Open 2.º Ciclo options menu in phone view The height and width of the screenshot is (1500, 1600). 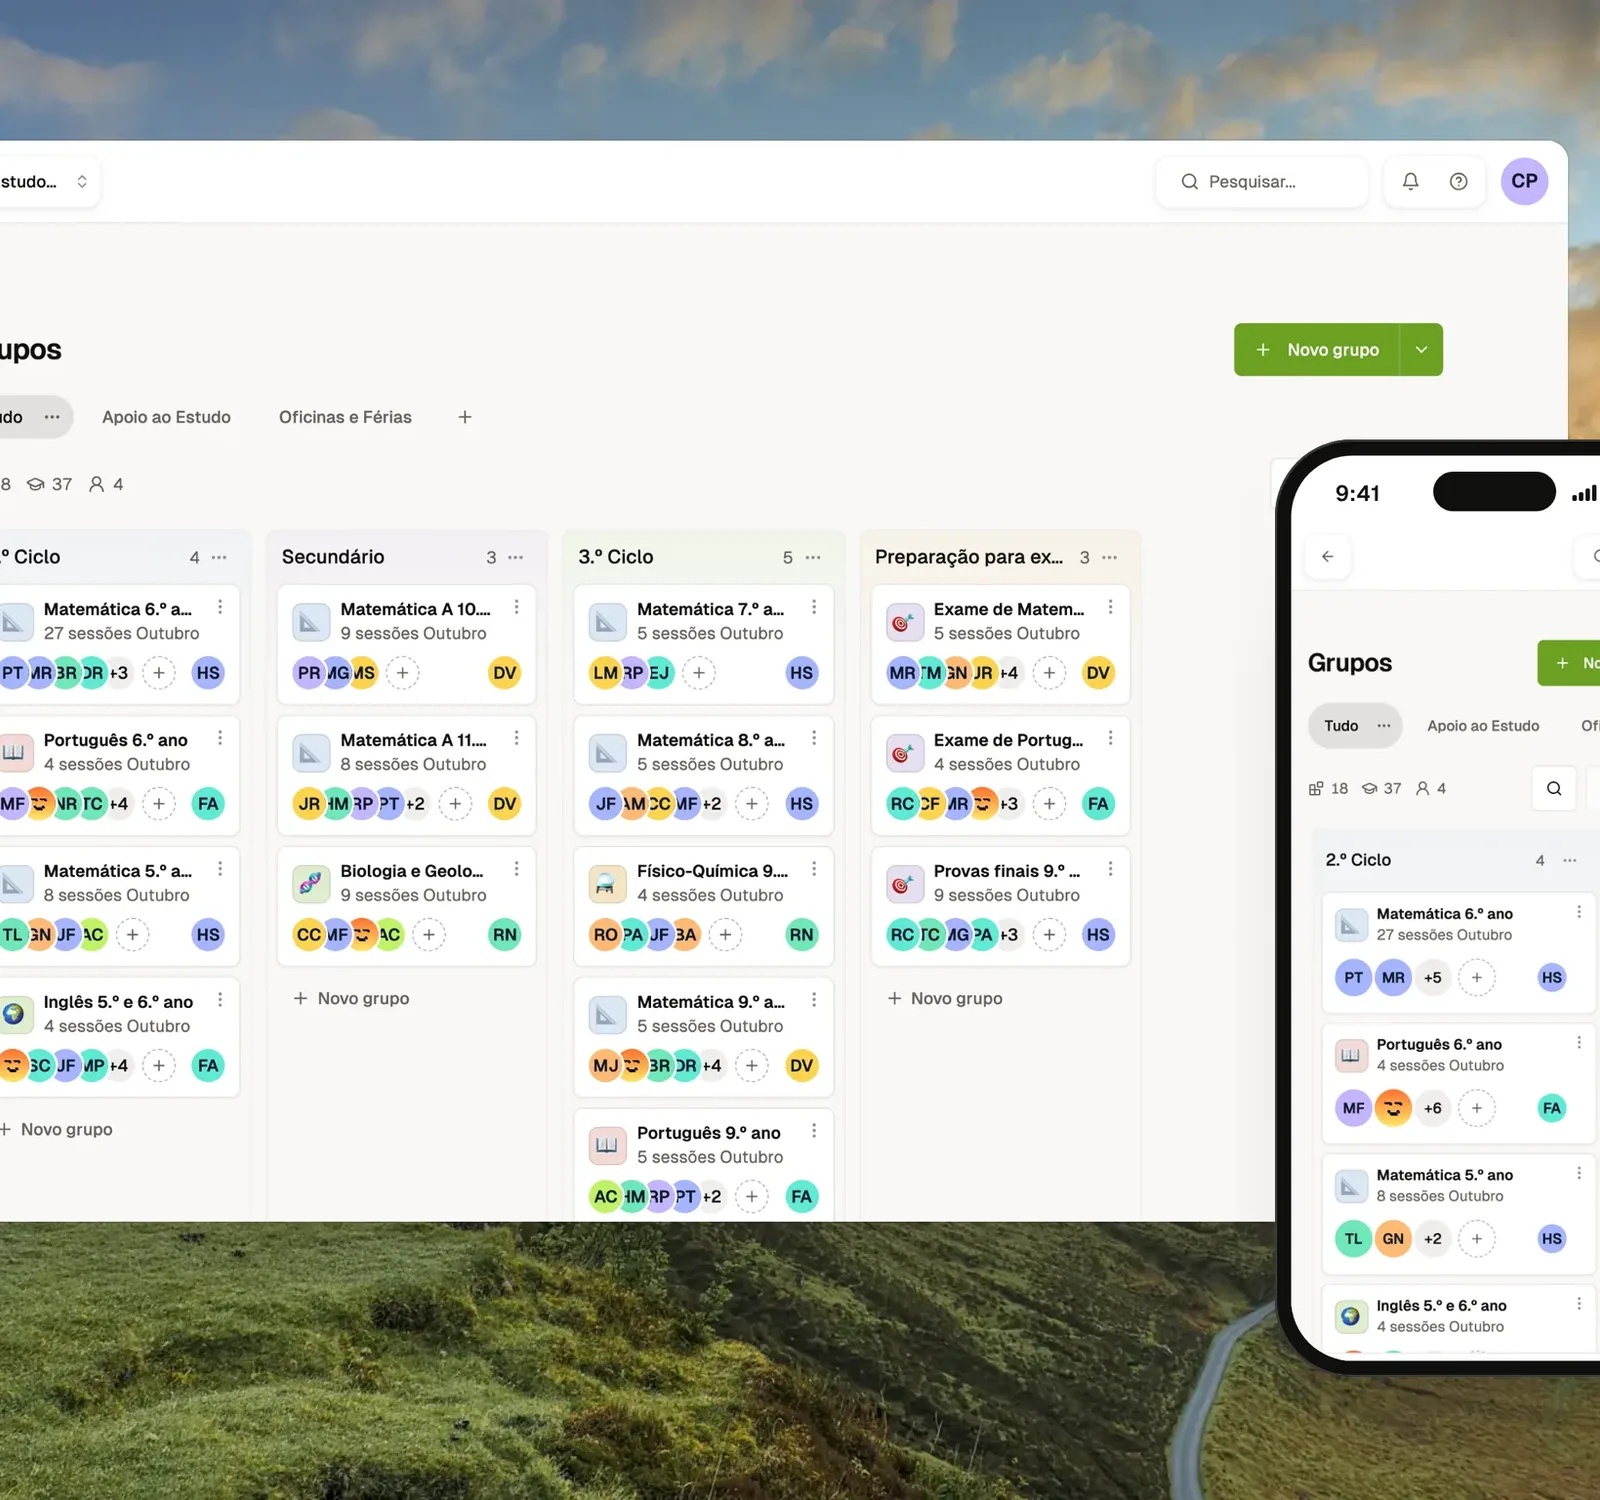pyautogui.click(x=1570, y=860)
